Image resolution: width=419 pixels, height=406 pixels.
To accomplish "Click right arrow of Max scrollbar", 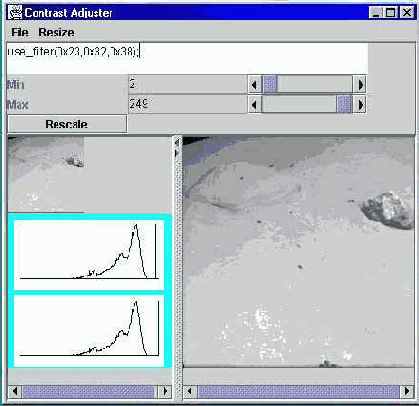I will (x=360, y=105).
